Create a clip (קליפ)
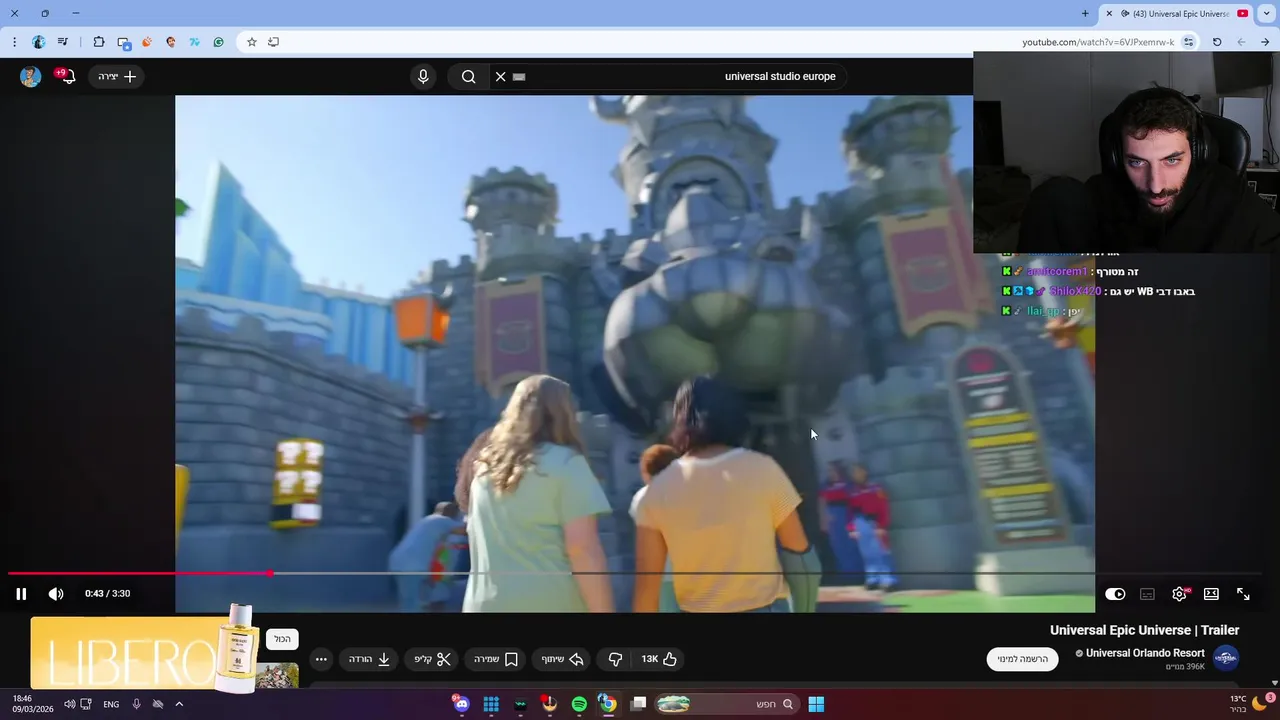The image size is (1280, 720). 433,659
